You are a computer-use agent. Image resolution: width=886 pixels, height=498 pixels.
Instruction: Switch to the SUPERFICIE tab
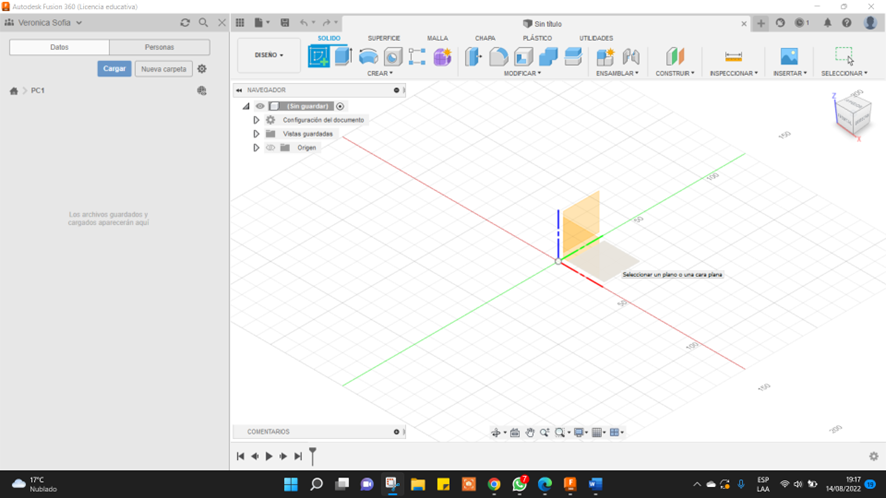[384, 38]
